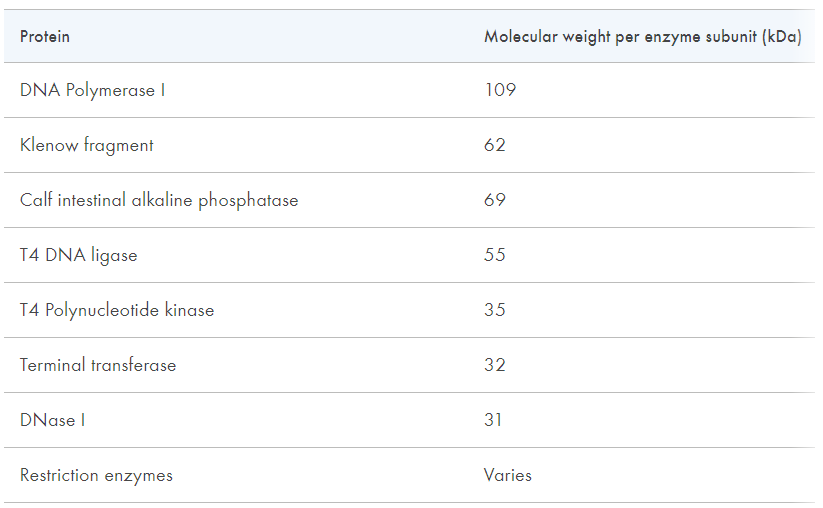Click the value 55 for T4 DNA ligase
The height and width of the screenshot is (508, 823).
[494, 255]
